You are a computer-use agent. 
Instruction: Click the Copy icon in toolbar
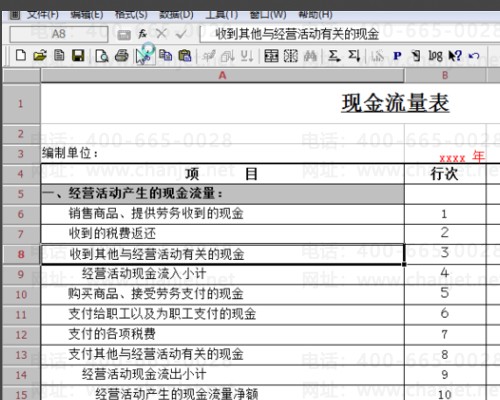click(x=165, y=55)
